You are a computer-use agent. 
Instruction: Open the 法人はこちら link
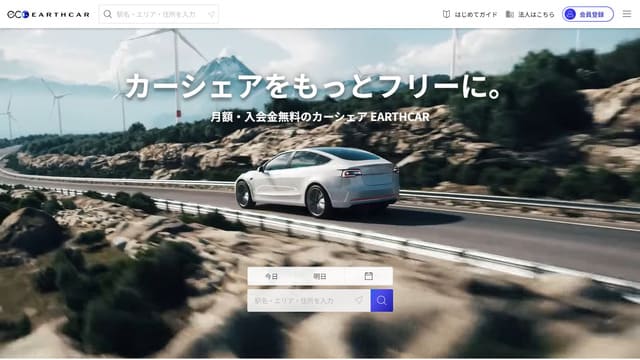(x=530, y=14)
